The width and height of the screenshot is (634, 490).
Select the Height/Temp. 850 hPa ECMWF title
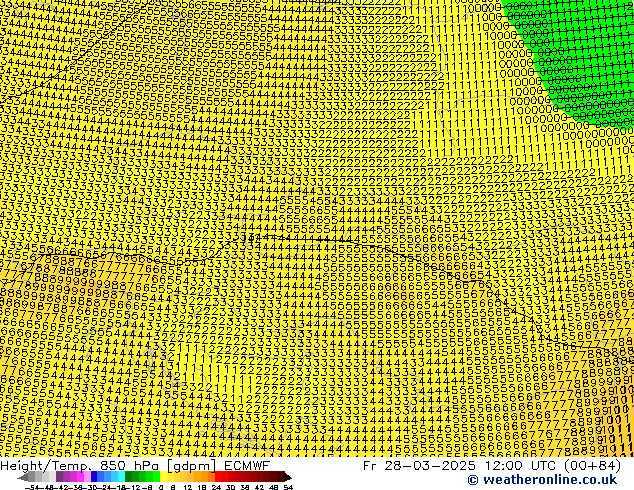(x=135, y=465)
